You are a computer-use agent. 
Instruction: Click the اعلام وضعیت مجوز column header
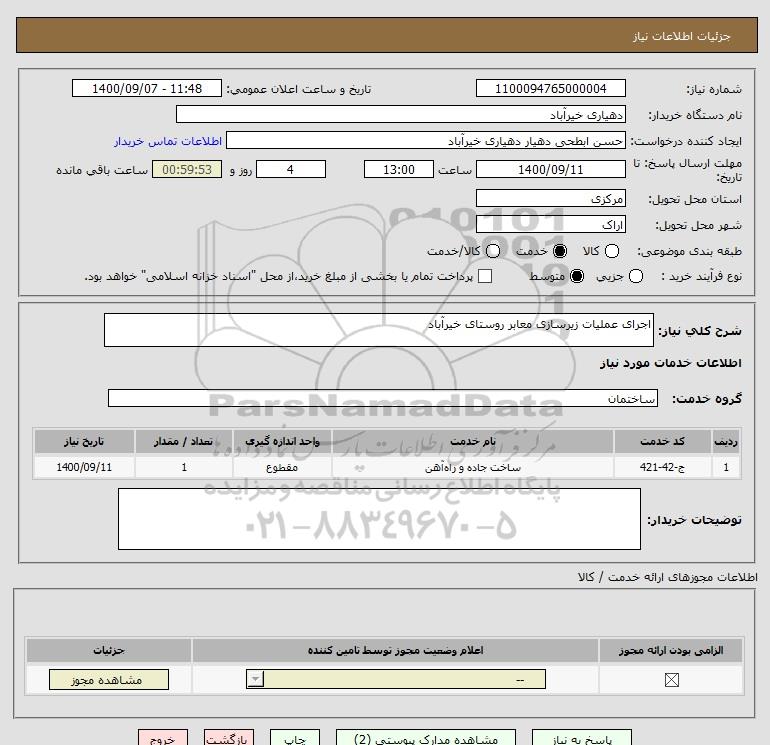click(x=395, y=650)
